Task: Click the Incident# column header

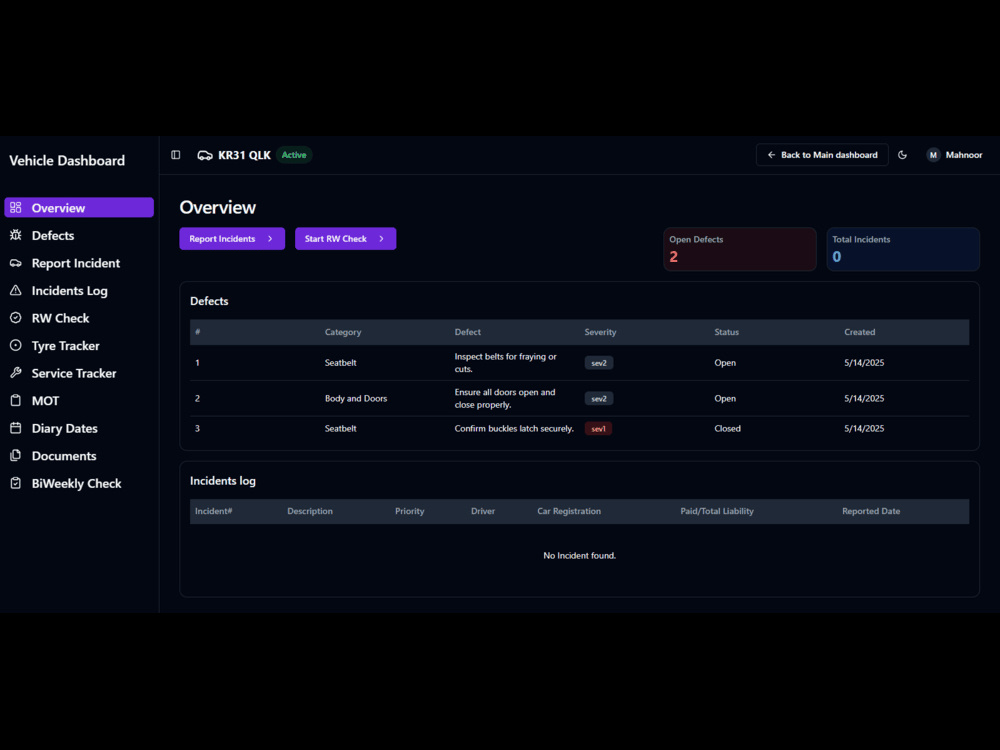Action: pos(214,511)
